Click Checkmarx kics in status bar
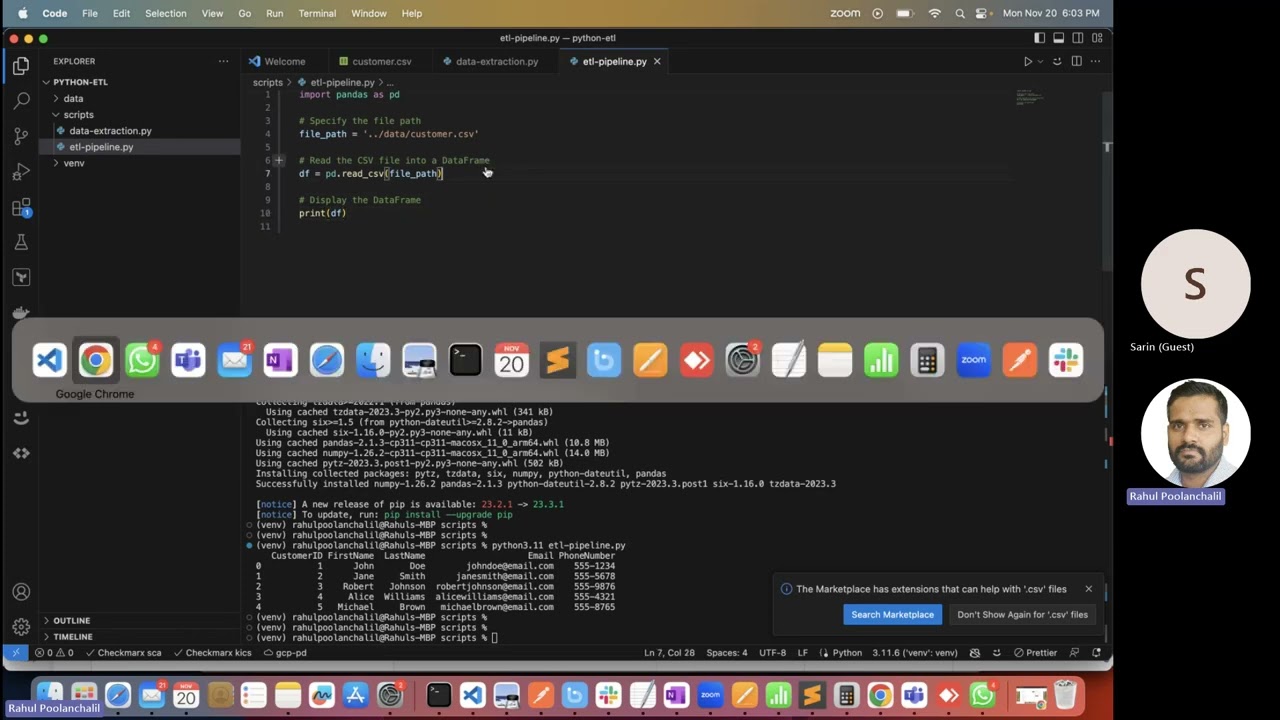Image resolution: width=1280 pixels, height=720 pixels. click(x=213, y=653)
